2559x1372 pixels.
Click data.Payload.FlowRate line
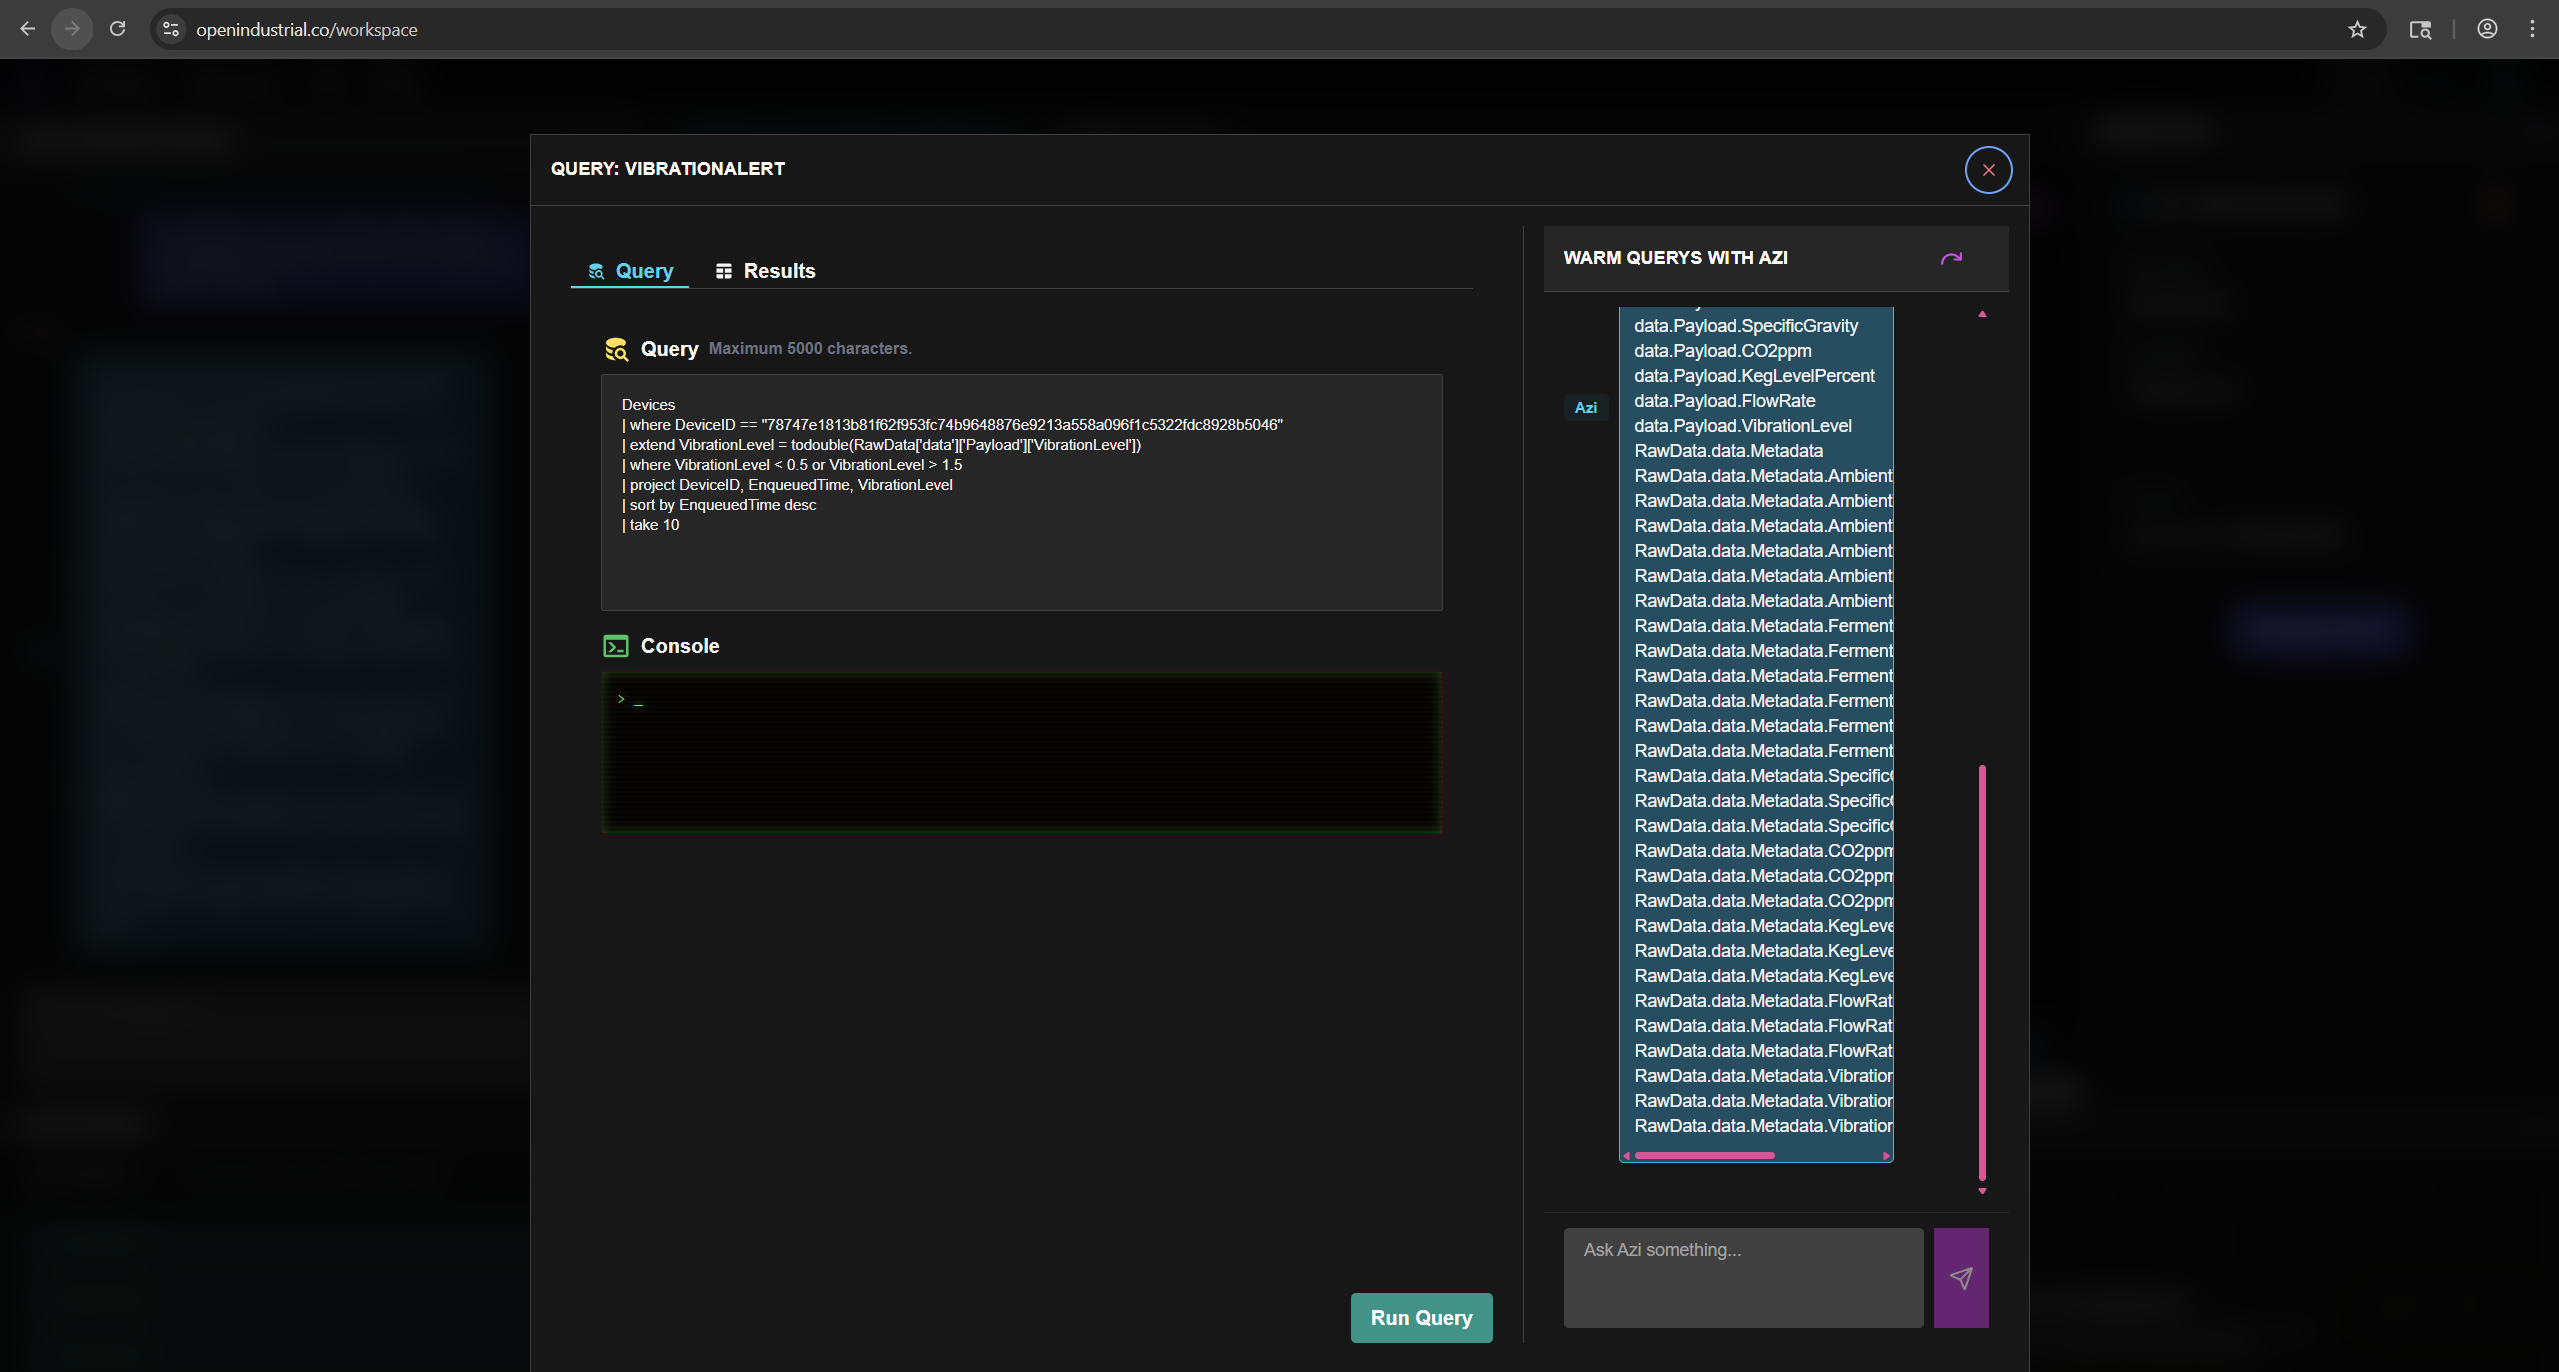point(1725,401)
